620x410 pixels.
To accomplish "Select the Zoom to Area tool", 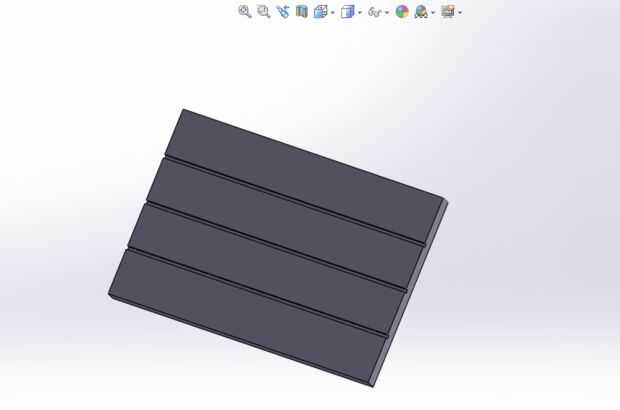I will tap(264, 11).
